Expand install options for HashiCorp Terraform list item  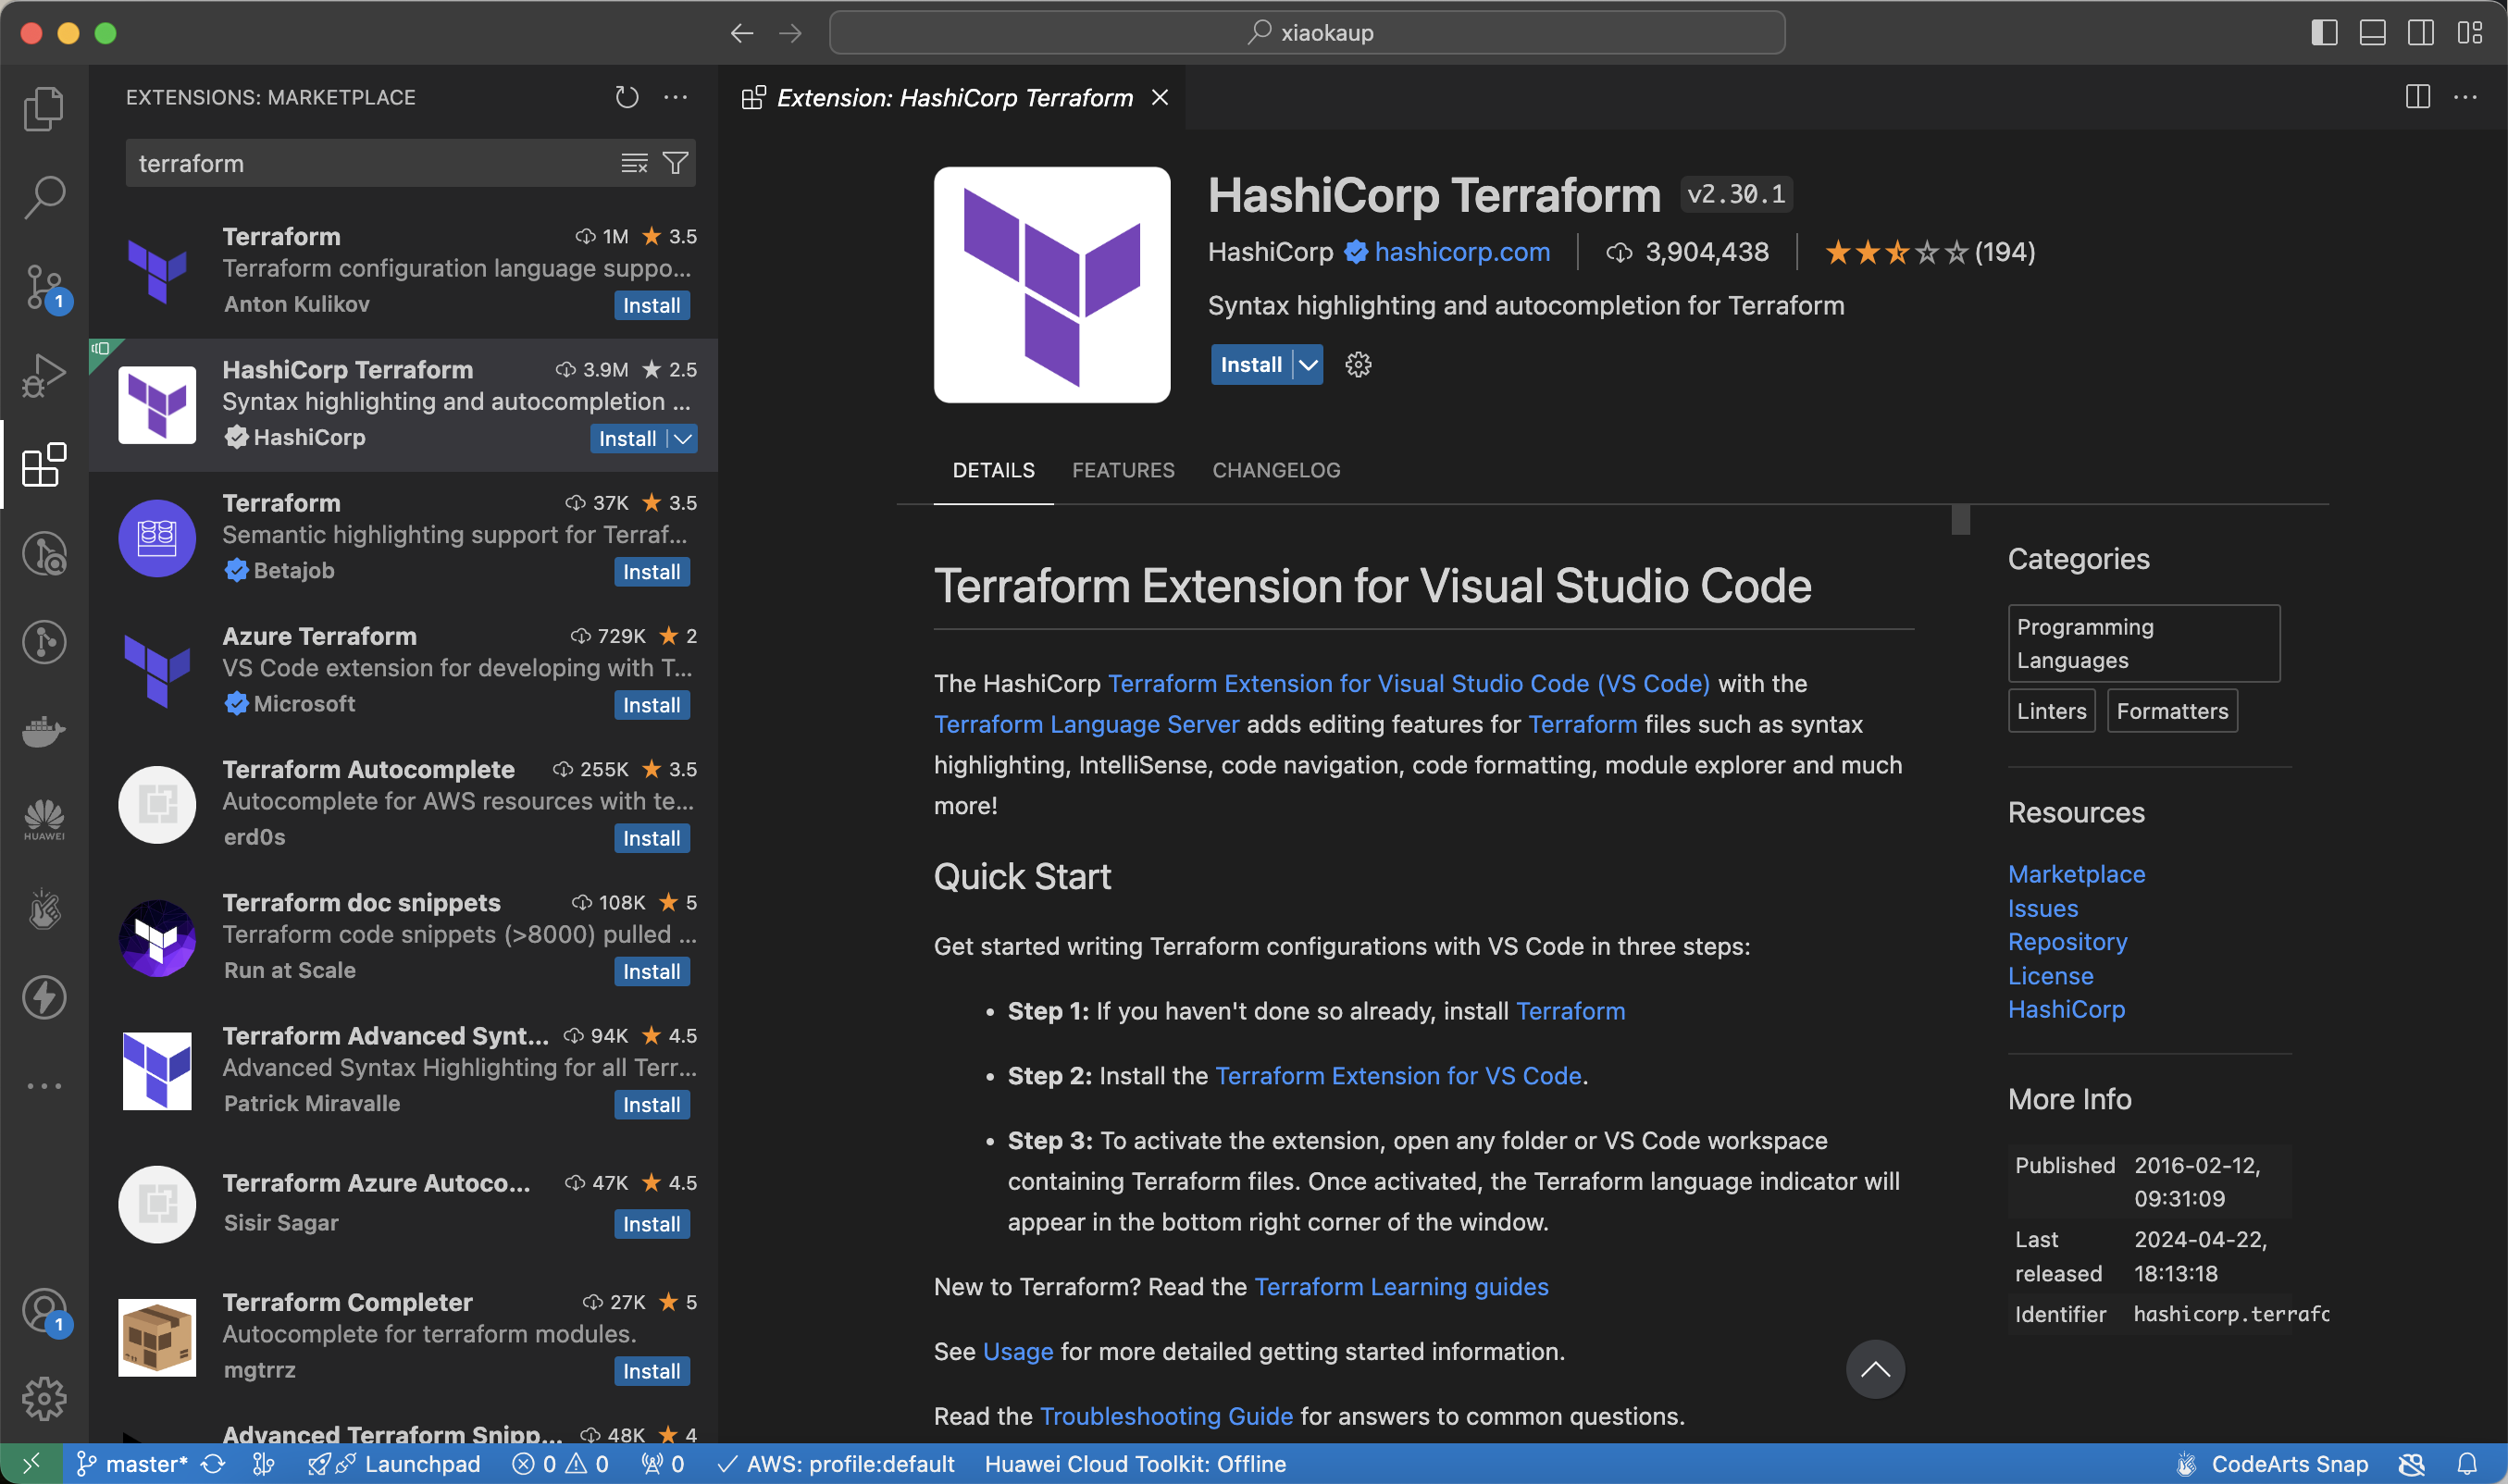coord(683,439)
